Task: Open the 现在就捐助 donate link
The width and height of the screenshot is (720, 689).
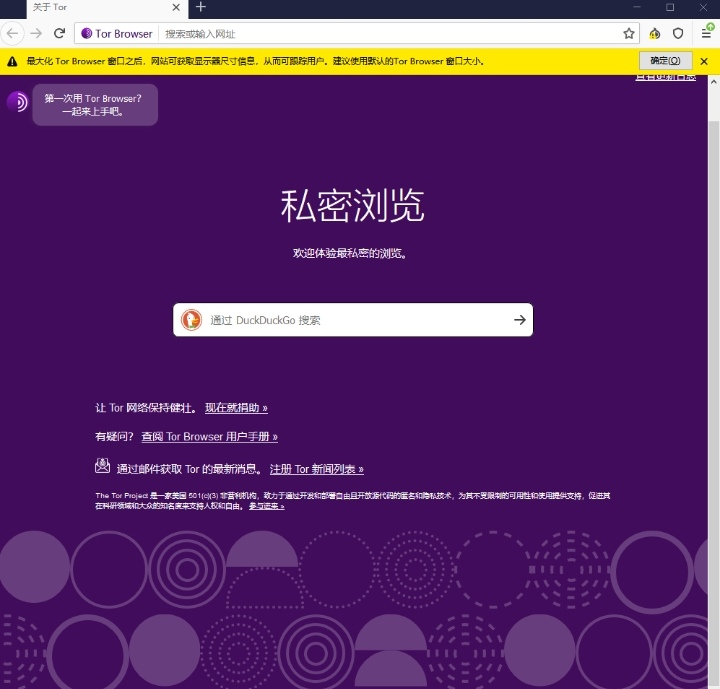Action: coord(236,408)
